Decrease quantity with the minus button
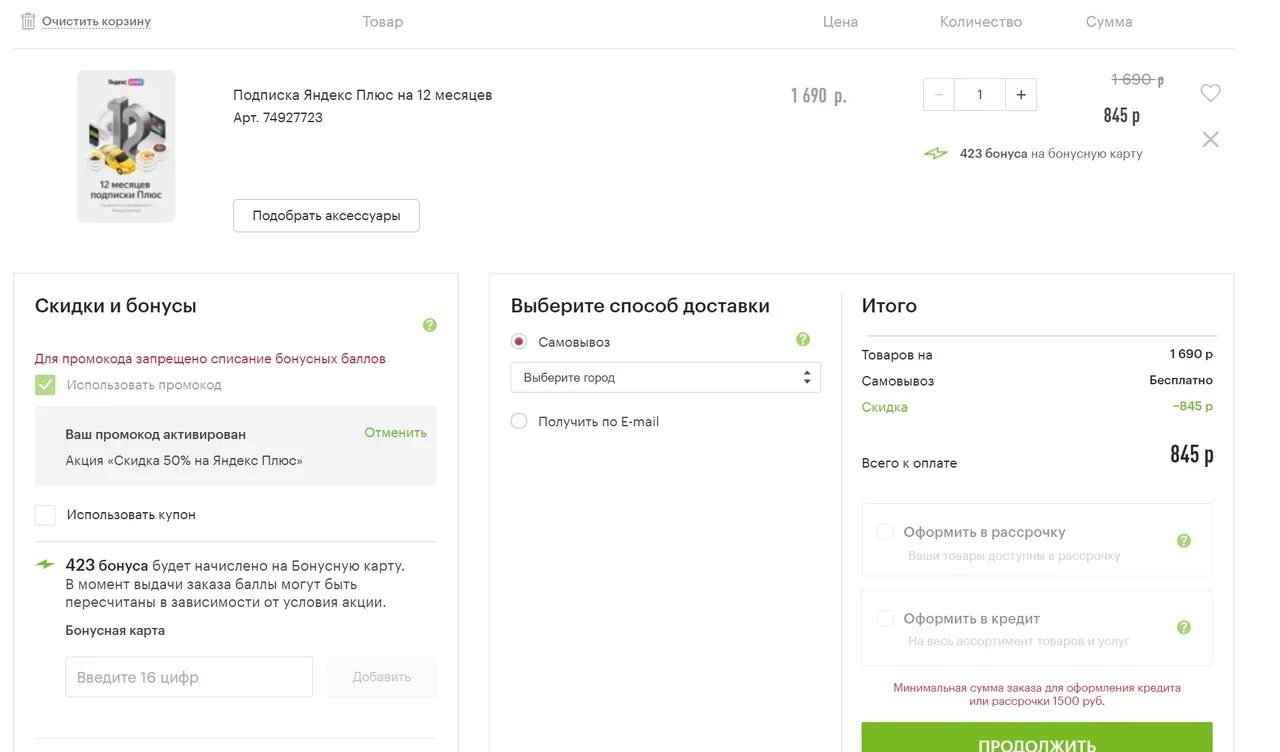Viewport: 1280px width, 752px height. coord(938,94)
